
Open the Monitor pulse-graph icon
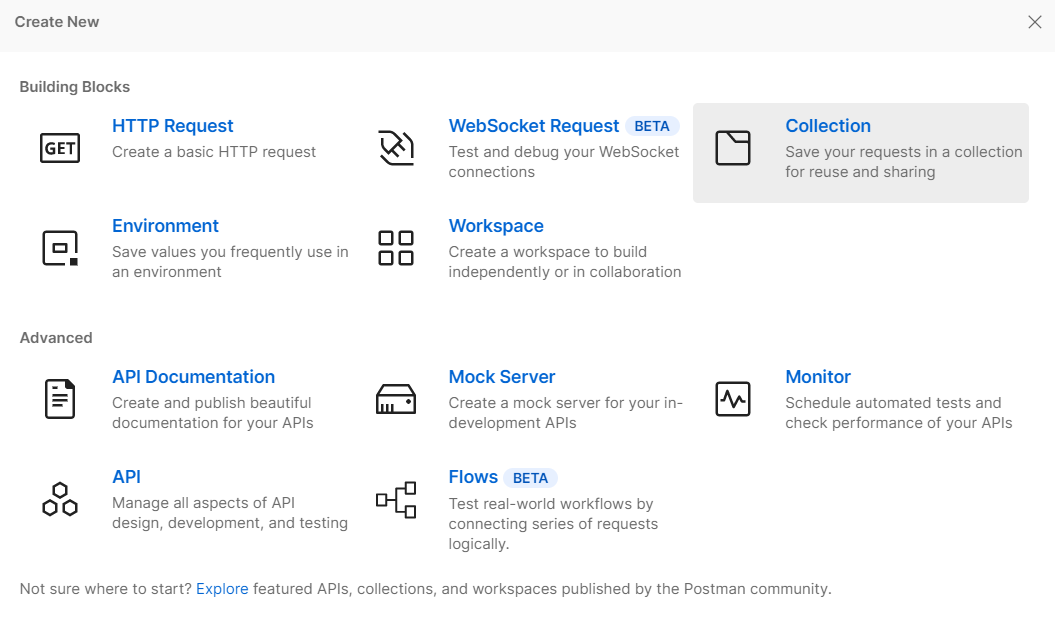[x=732, y=399]
